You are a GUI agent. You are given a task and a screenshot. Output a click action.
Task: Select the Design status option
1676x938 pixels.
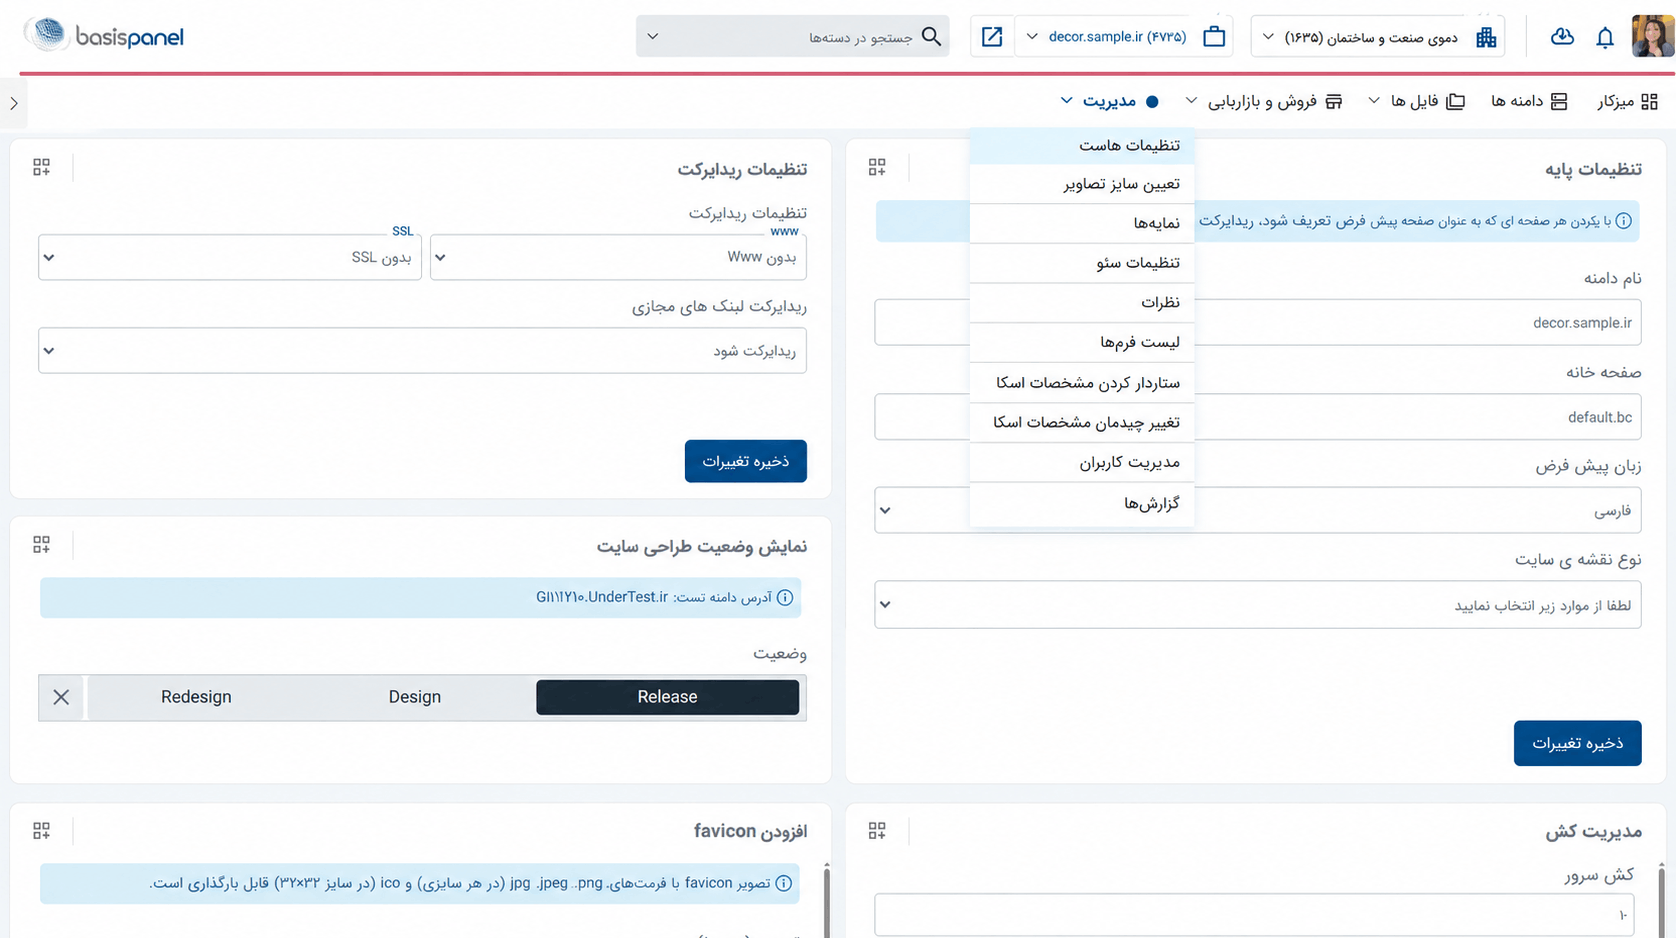[x=414, y=697]
